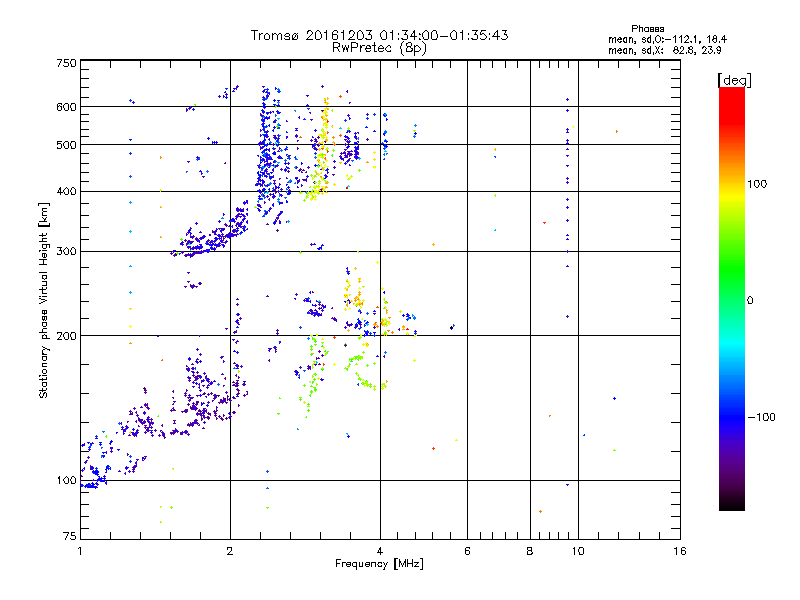Image resolution: width=800 pixels, height=600 pixels.
Task: Click the y-axis '500' tick label
Action: coord(66,145)
